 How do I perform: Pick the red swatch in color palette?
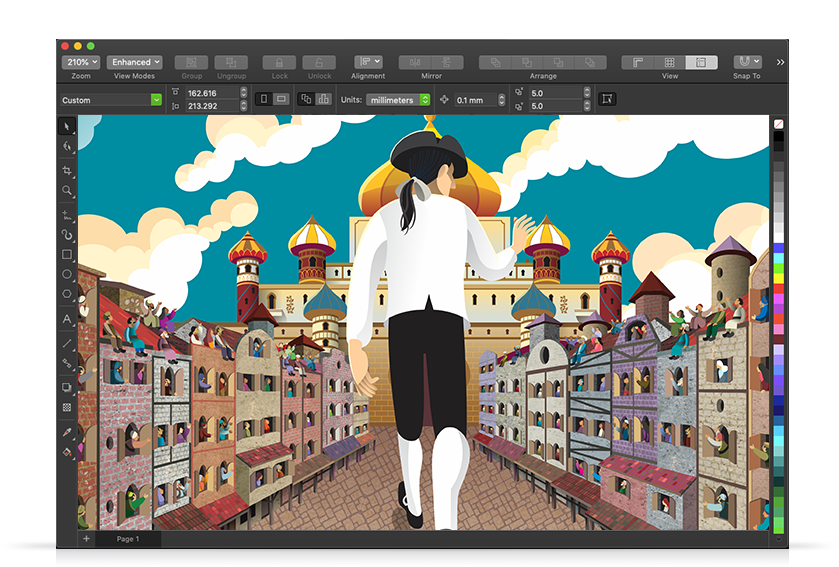click(x=779, y=289)
